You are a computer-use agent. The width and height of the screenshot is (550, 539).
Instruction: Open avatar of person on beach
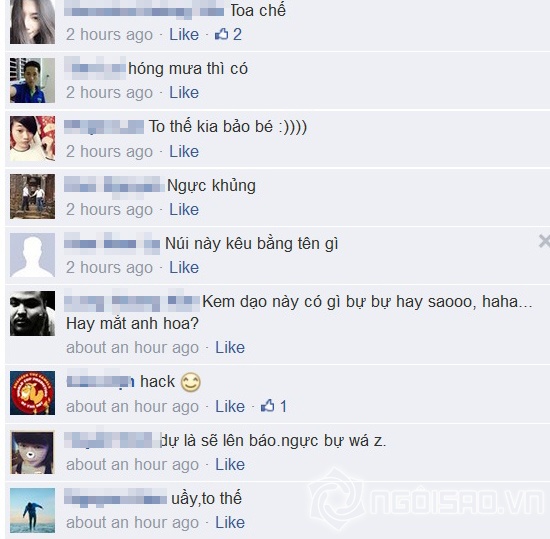coord(32,510)
